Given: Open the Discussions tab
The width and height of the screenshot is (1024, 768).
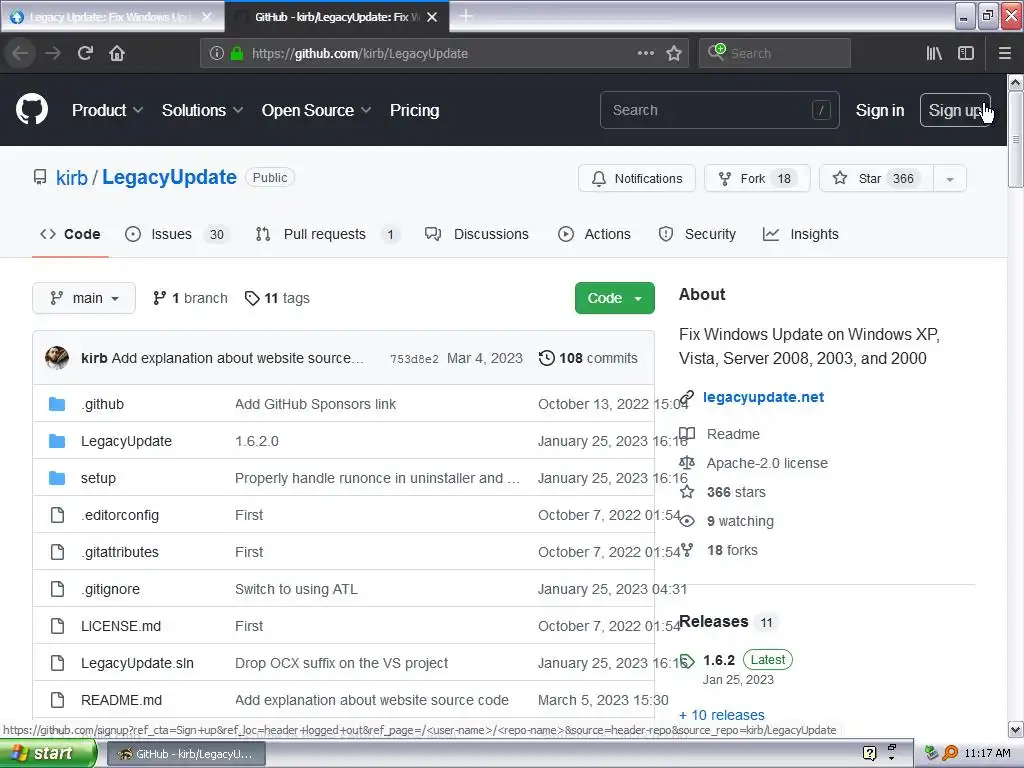Looking at the screenshot, I should coord(477,234).
